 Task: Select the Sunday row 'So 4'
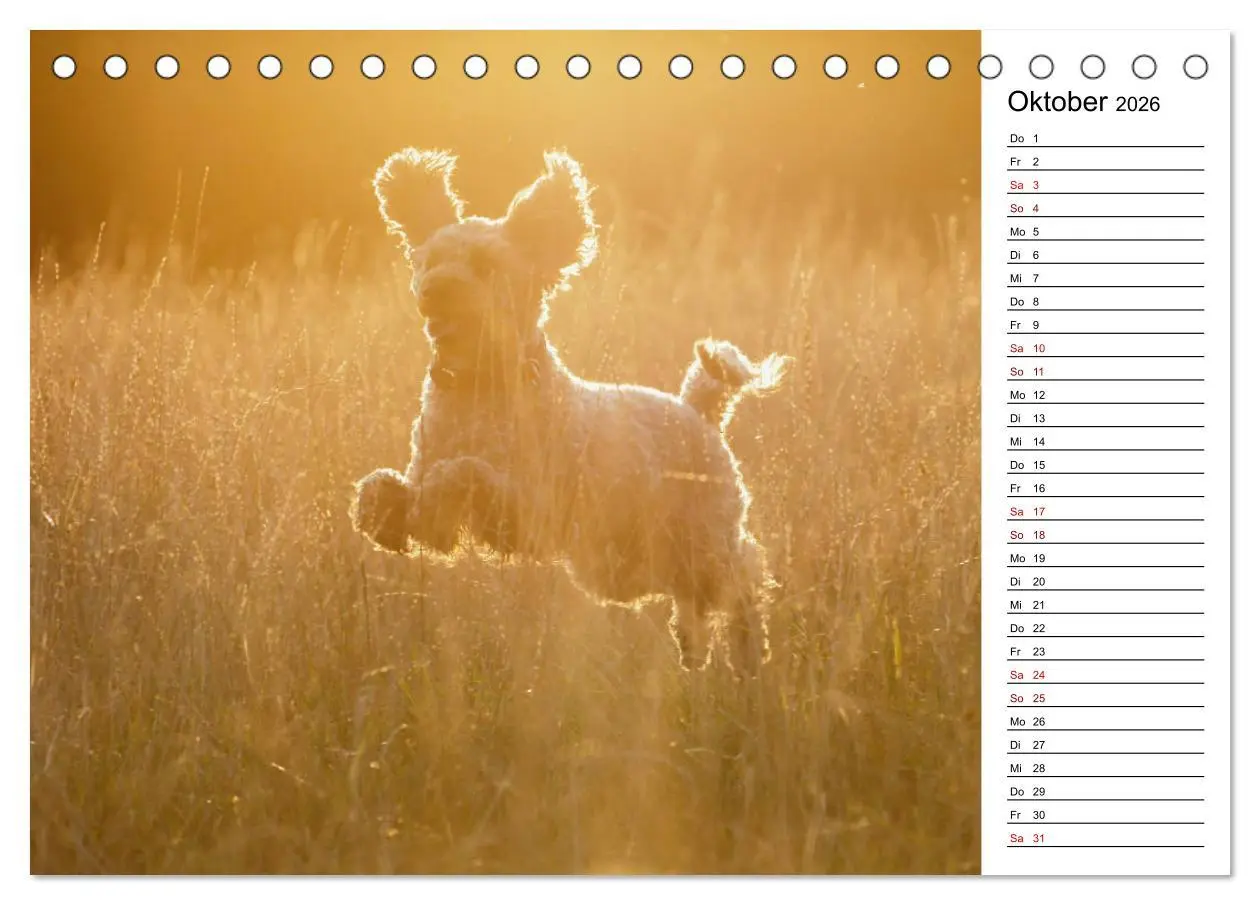[x=1105, y=208]
